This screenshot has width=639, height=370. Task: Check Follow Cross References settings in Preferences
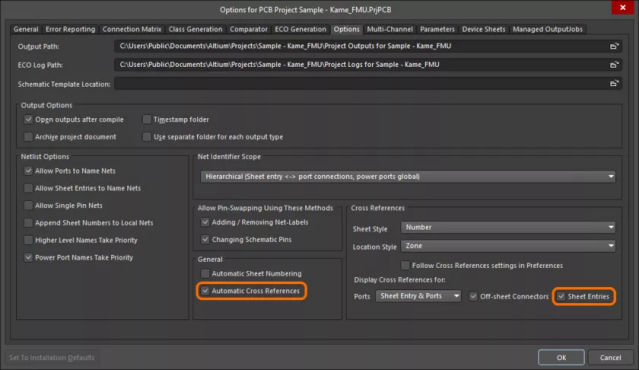pyautogui.click(x=405, y=265)
